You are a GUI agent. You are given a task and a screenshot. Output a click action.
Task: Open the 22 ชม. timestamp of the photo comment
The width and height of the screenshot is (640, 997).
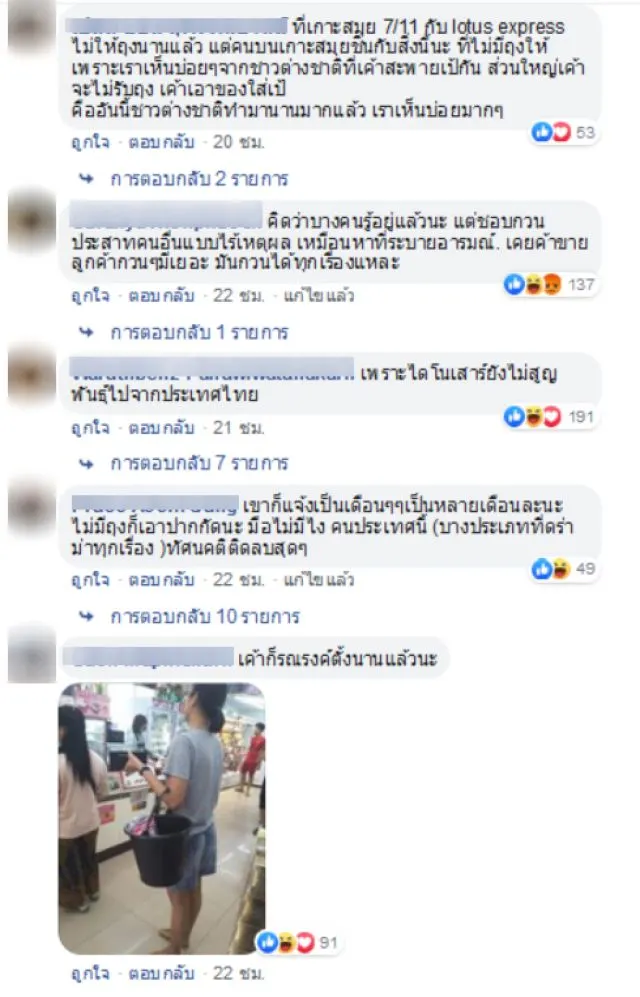(x=238, y=973)
